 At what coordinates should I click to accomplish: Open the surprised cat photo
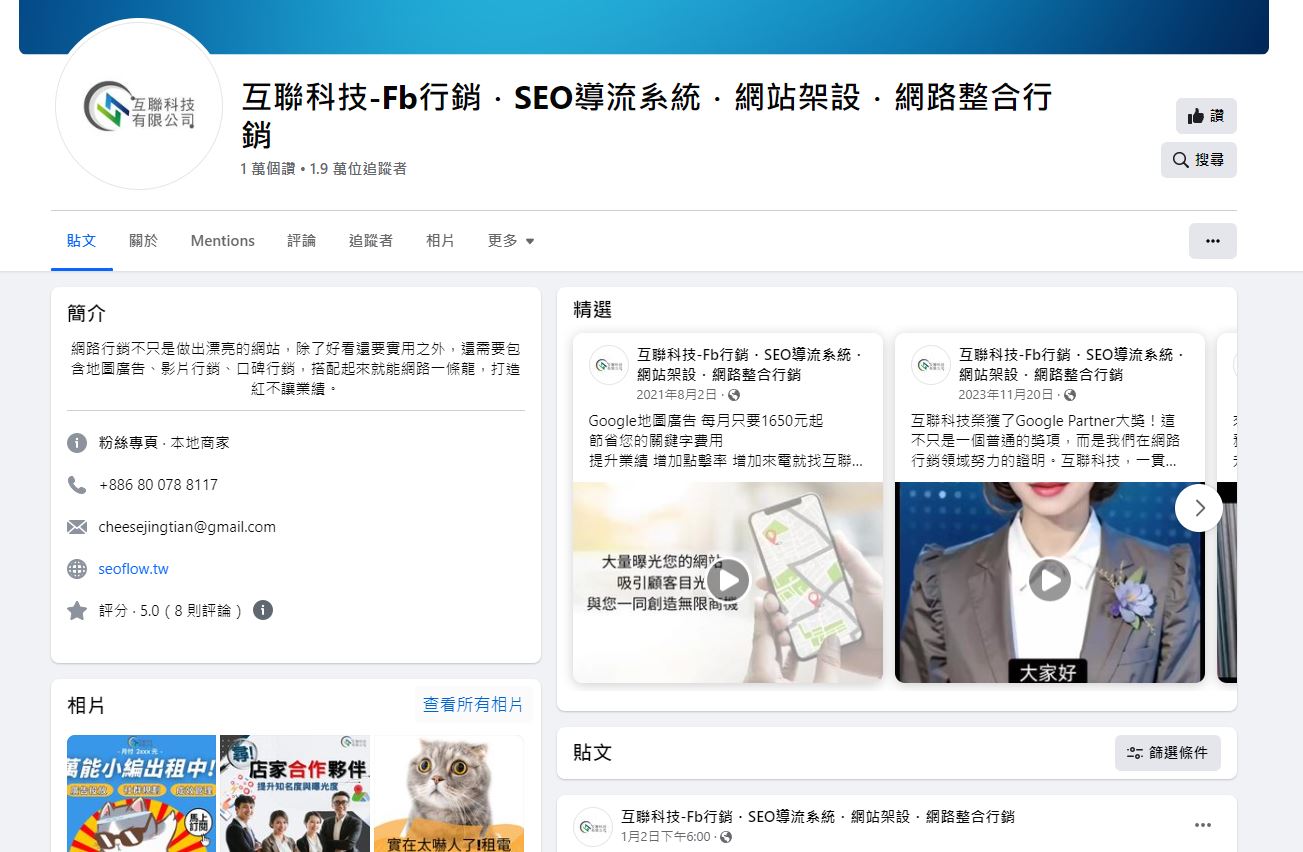449,793
